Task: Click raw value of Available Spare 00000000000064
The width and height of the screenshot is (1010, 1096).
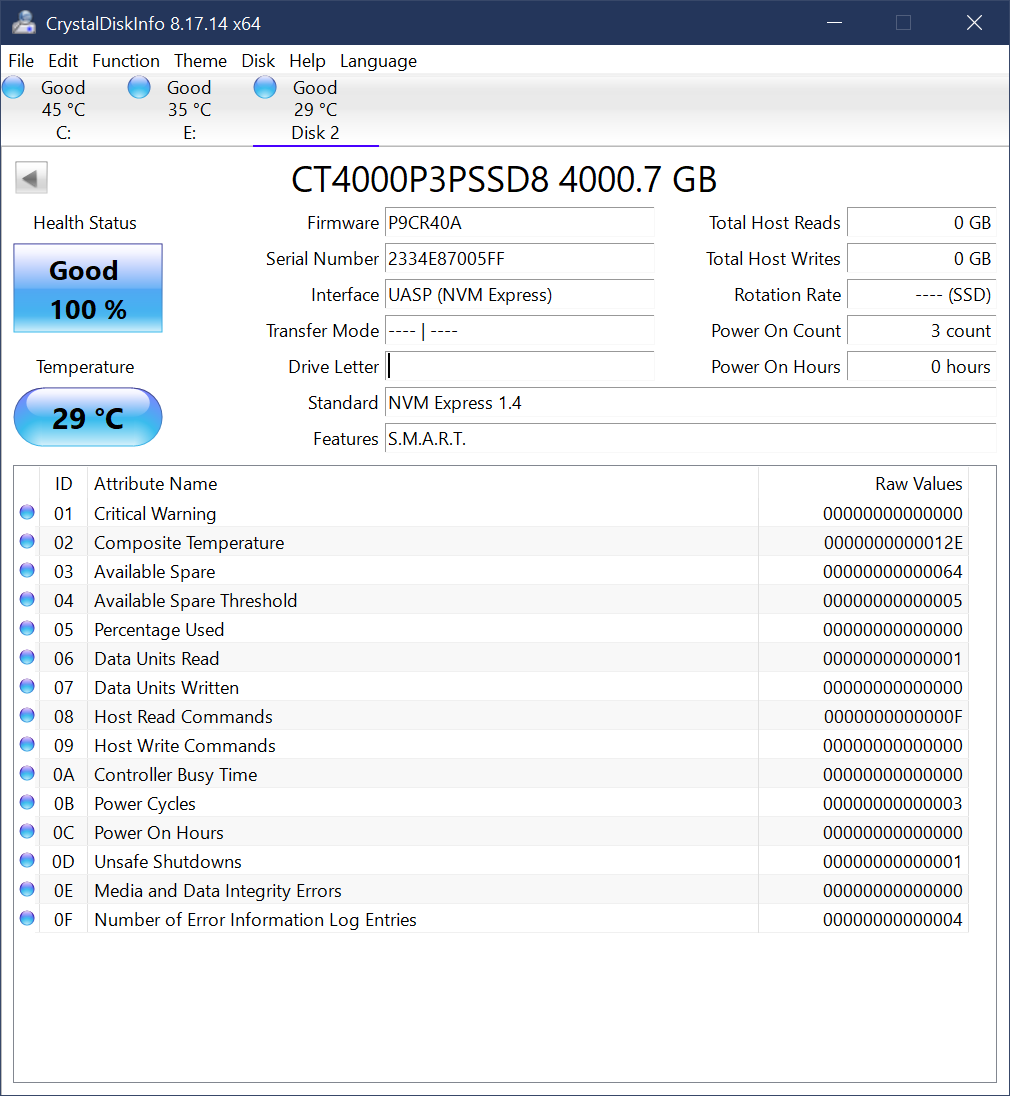Action: pyautogui.click(x=893, y=572)
